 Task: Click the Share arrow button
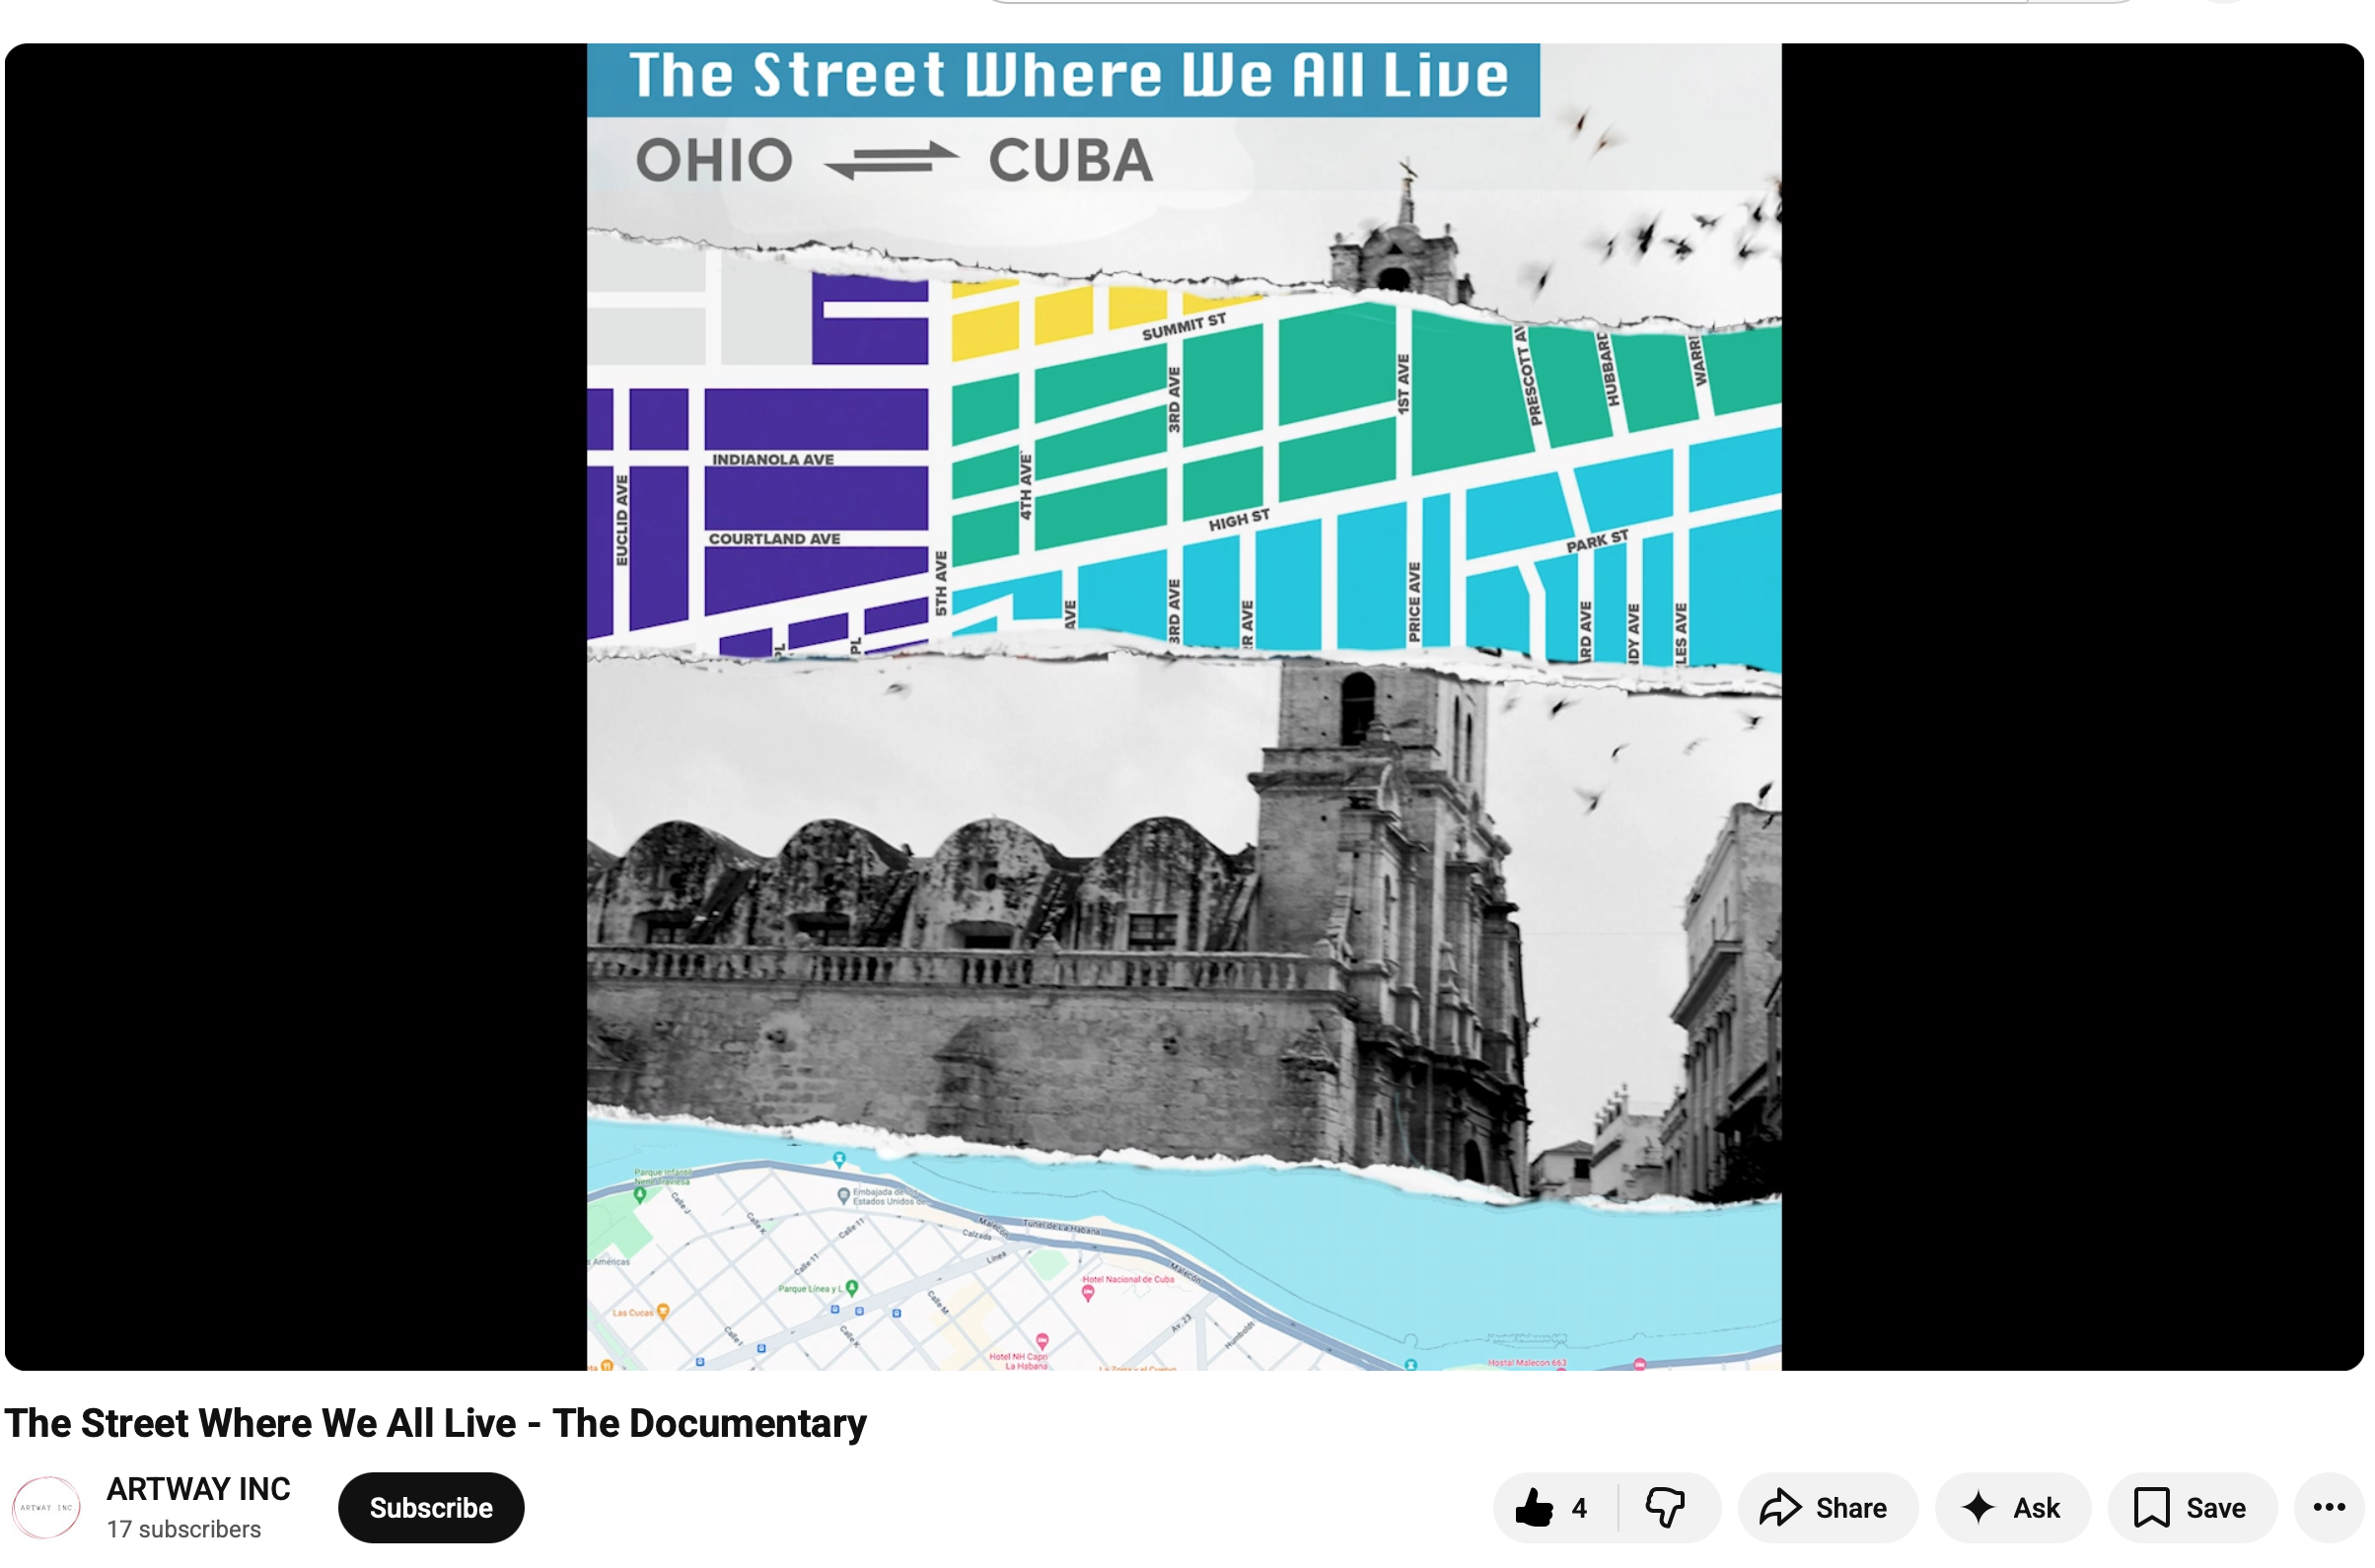pos(1826,1508)
